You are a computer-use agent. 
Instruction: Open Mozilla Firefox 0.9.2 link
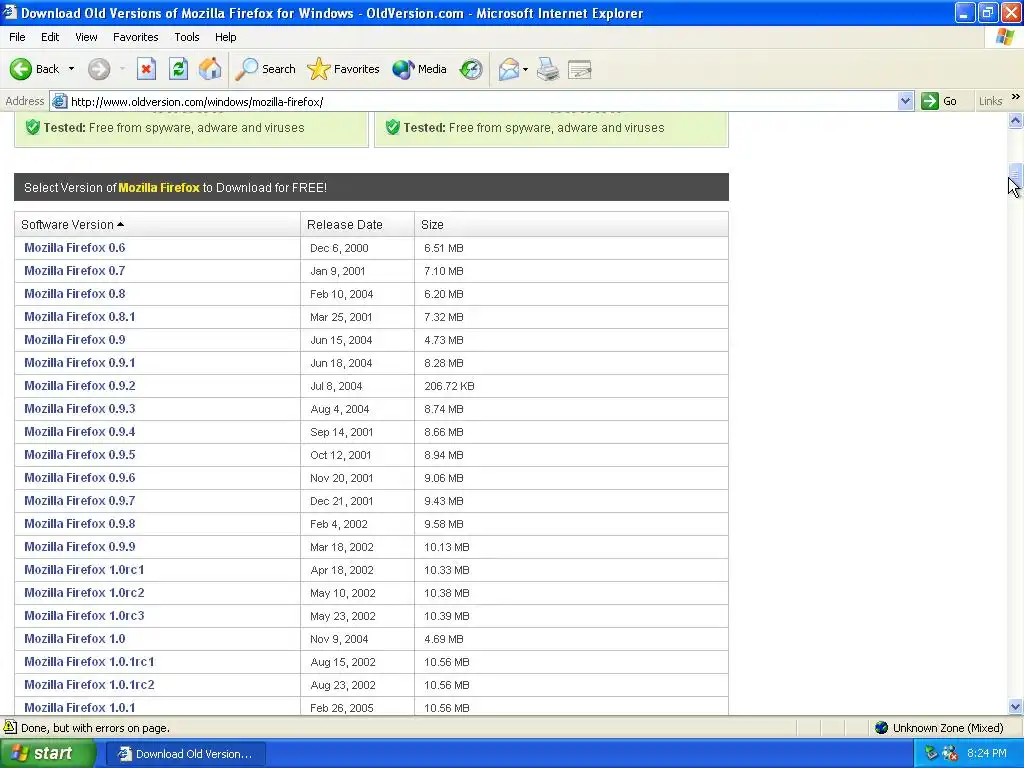pos(80,385)
